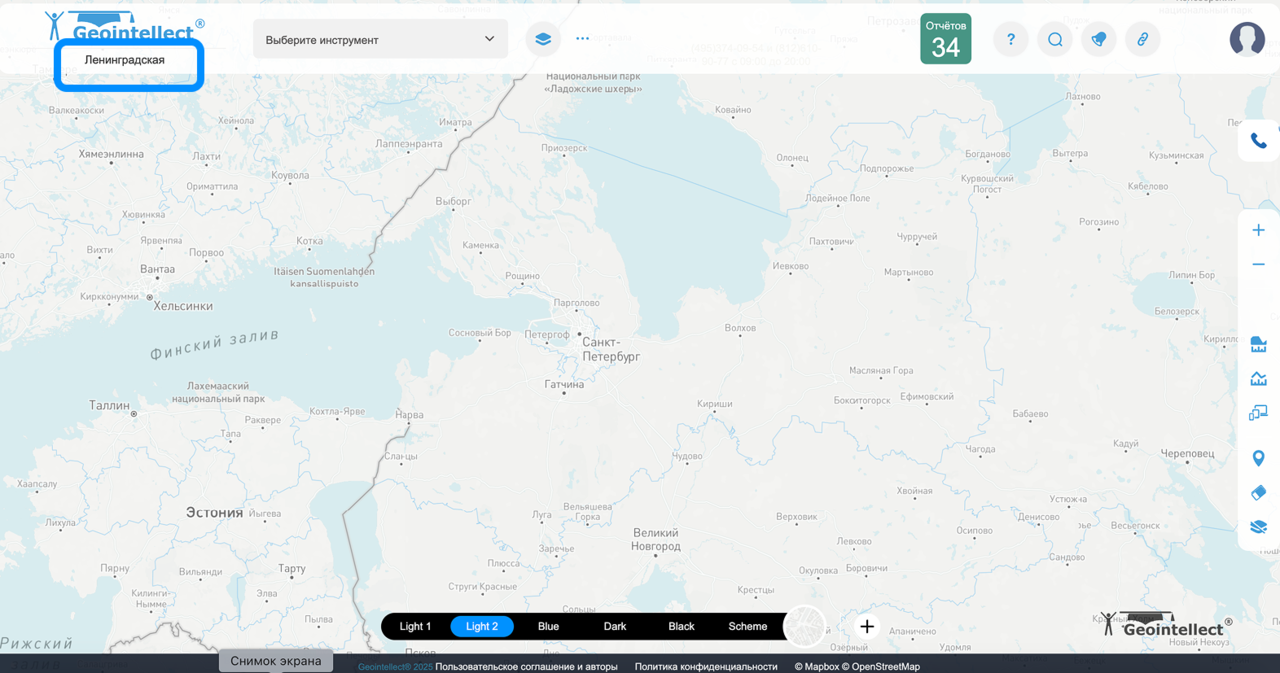Switch map style to Dark
Screen dimensions: 1280x673
coord(615,626)
